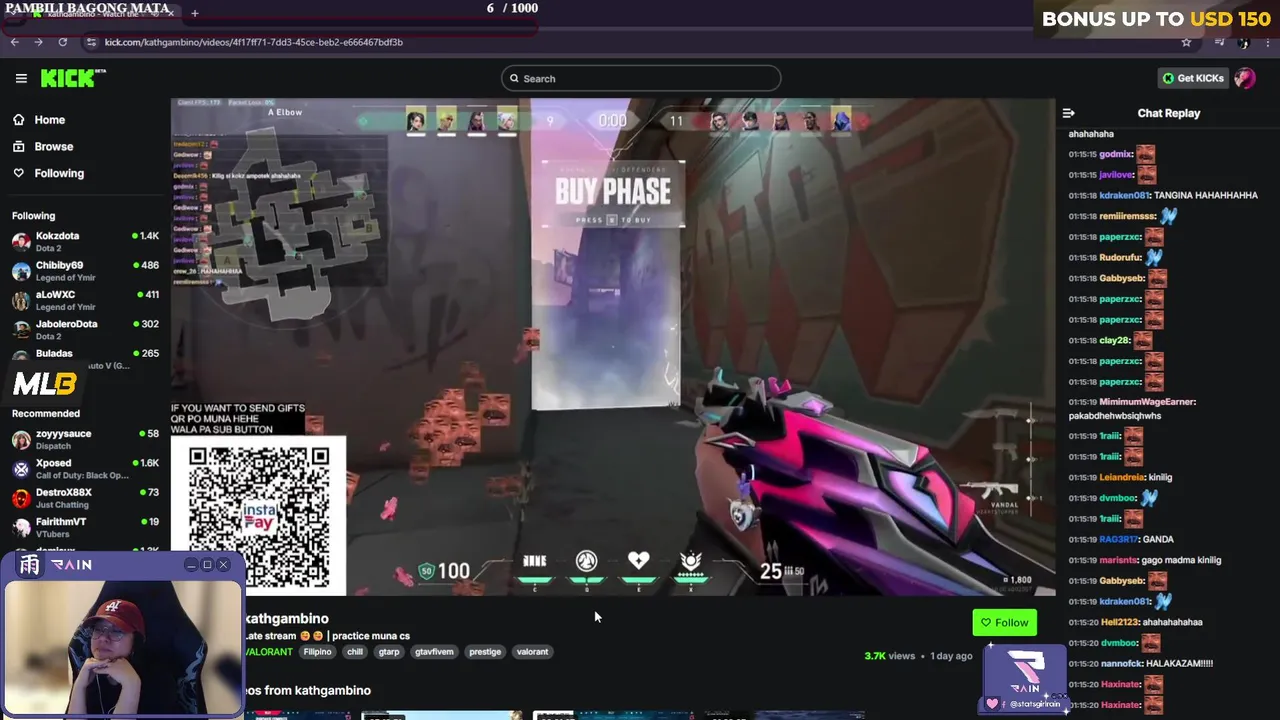Screen dimensions: 1280x720
Task: Open JaboleroDota channel avatar
Action: 21,329
